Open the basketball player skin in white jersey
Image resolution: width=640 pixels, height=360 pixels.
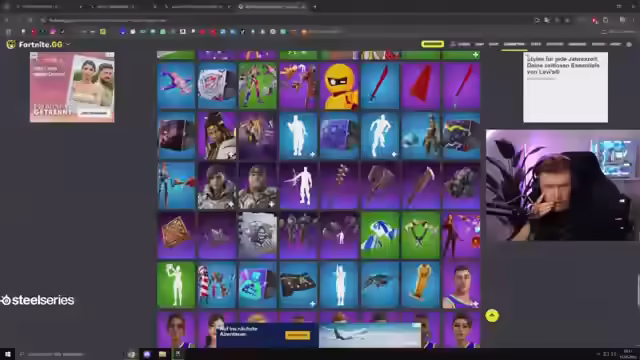click(x=461, y=285)
